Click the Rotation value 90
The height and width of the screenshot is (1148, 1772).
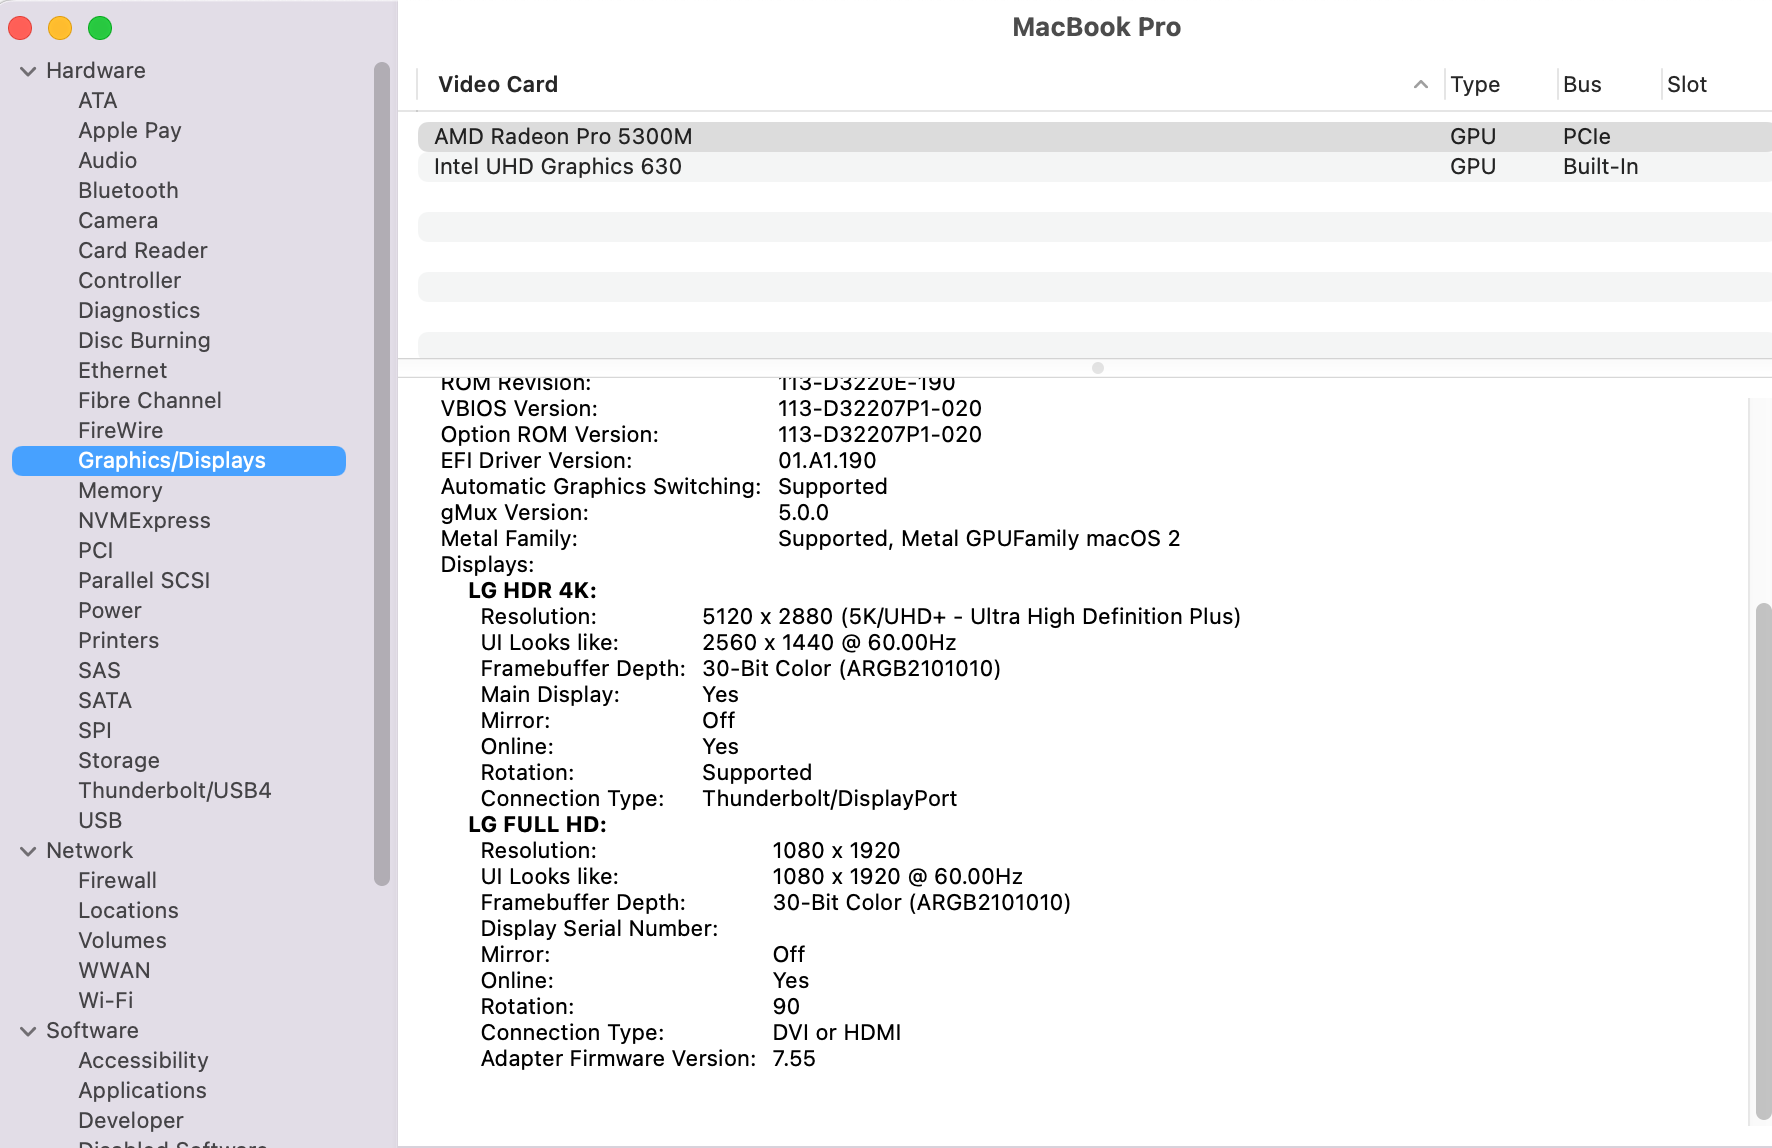[x=786, y=1007]
